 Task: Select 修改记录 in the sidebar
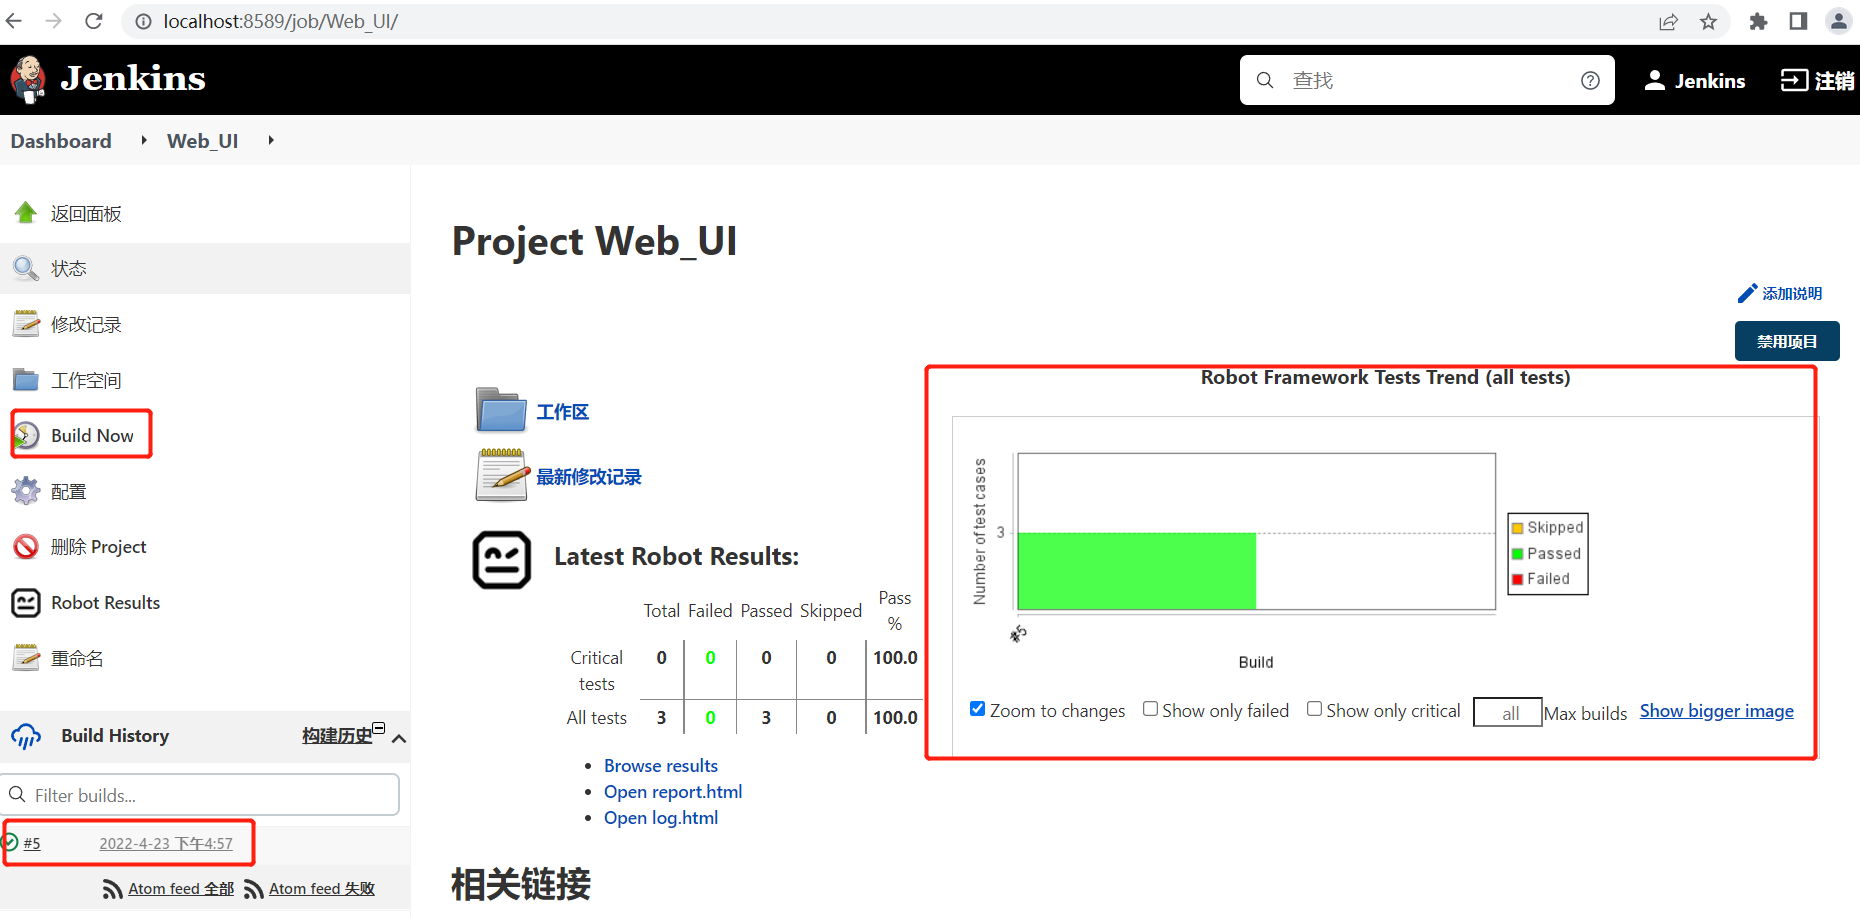[86, 324]
